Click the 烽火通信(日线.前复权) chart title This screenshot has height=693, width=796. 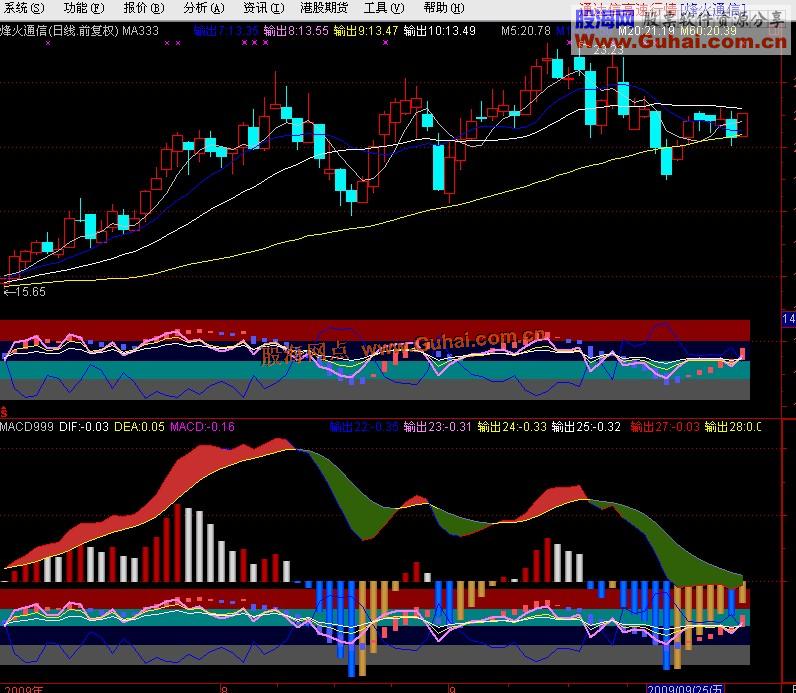pos(59,30)
